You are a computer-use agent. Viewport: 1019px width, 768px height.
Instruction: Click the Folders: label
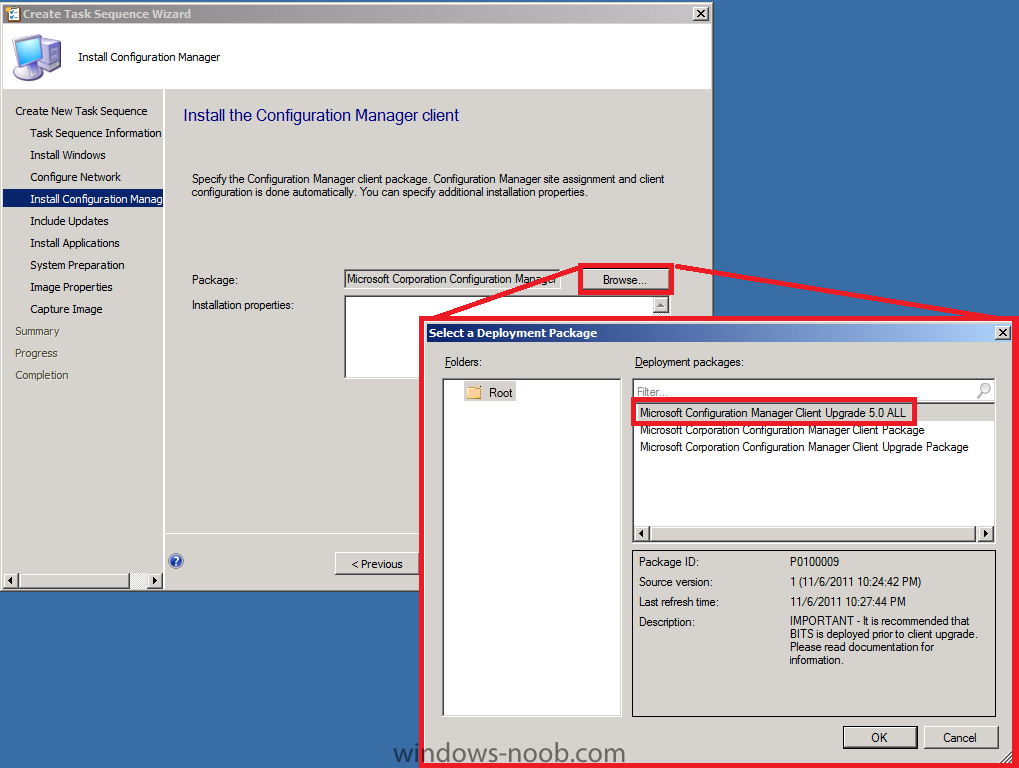pos(463,362)
